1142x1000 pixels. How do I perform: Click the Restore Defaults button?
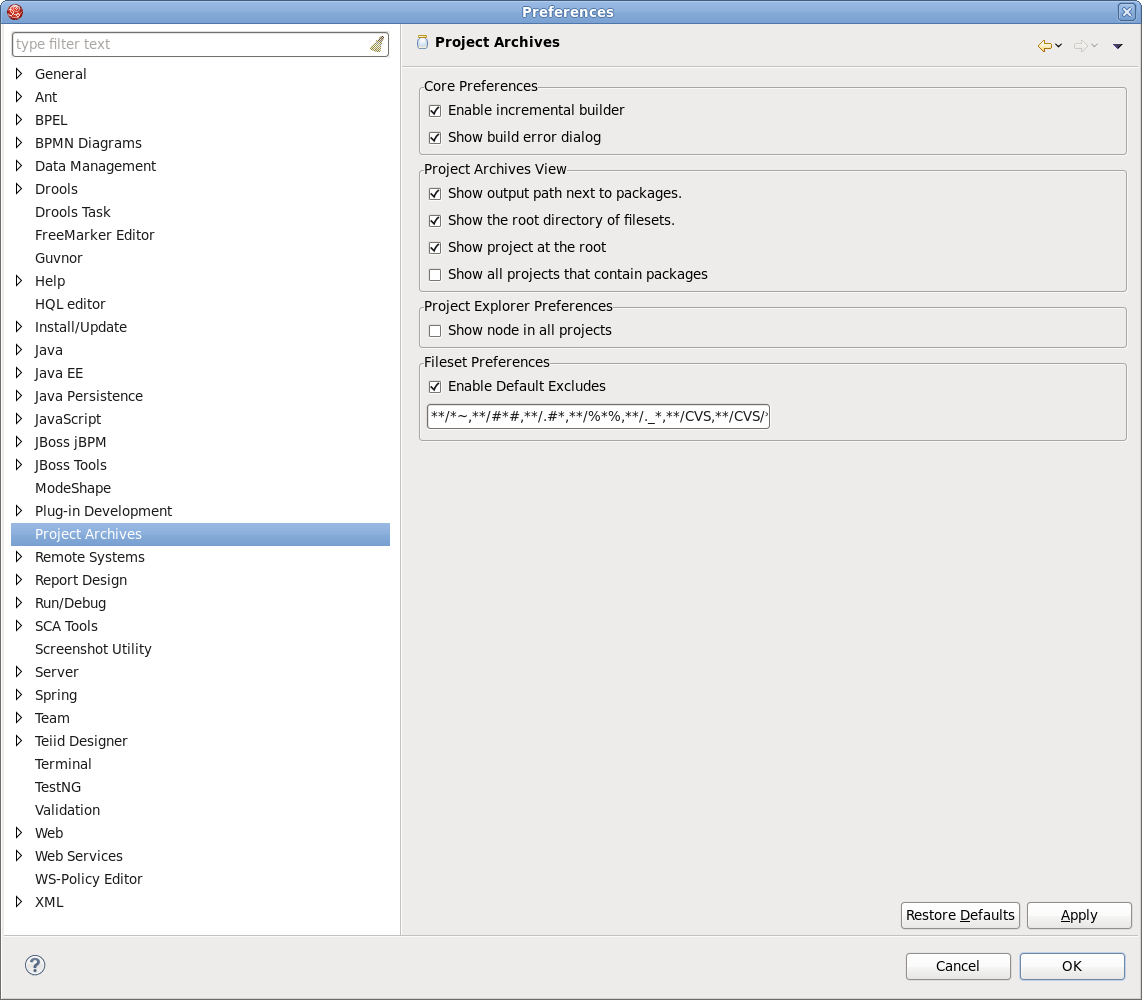[x=959, y=915]
